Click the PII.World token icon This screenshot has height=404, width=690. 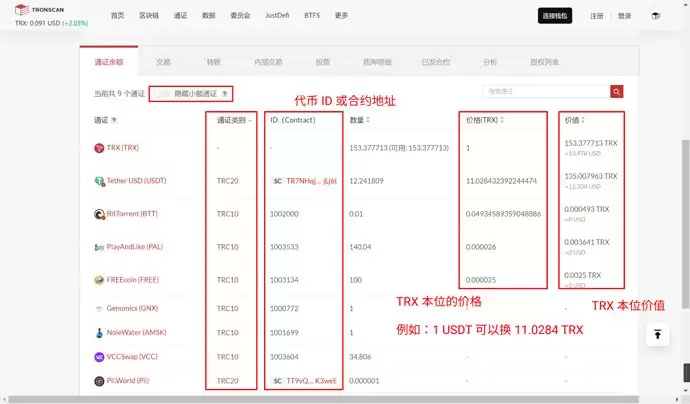point(99,381)
